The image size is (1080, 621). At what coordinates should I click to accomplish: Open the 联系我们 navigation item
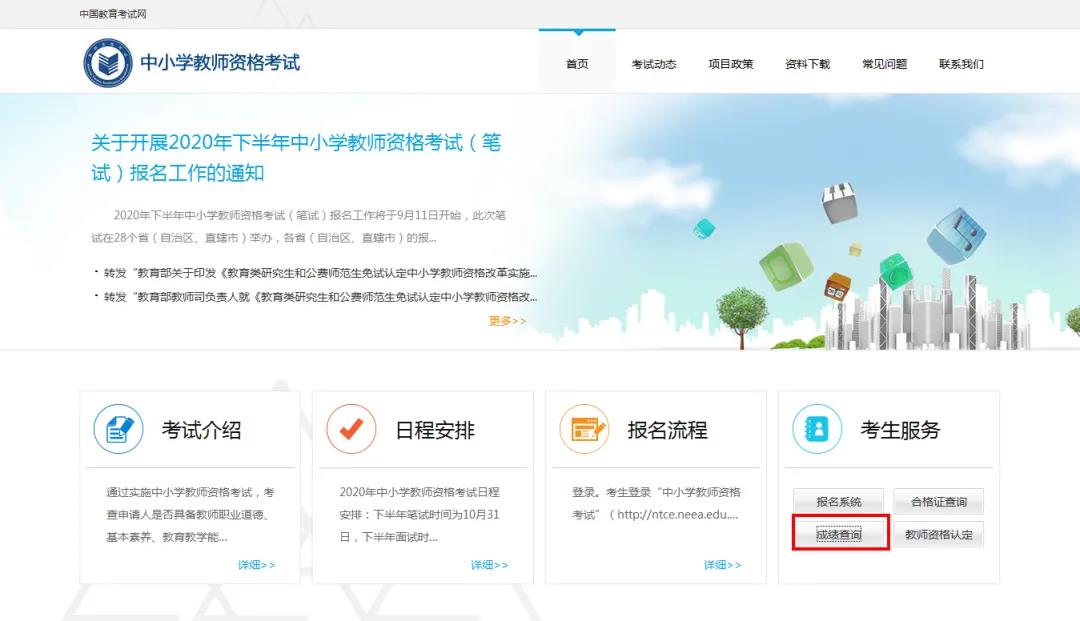961,64
